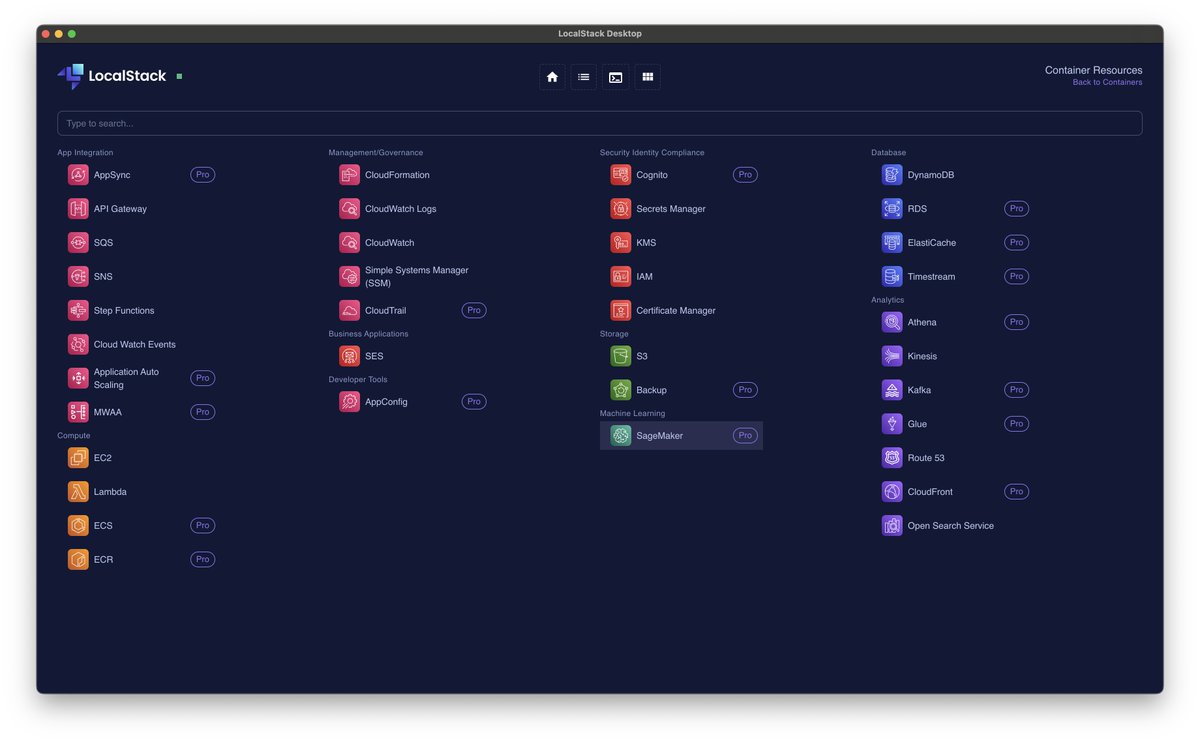Select the Lambda service icon
This screenshot has height=742, width=1200.
(78, 492)
